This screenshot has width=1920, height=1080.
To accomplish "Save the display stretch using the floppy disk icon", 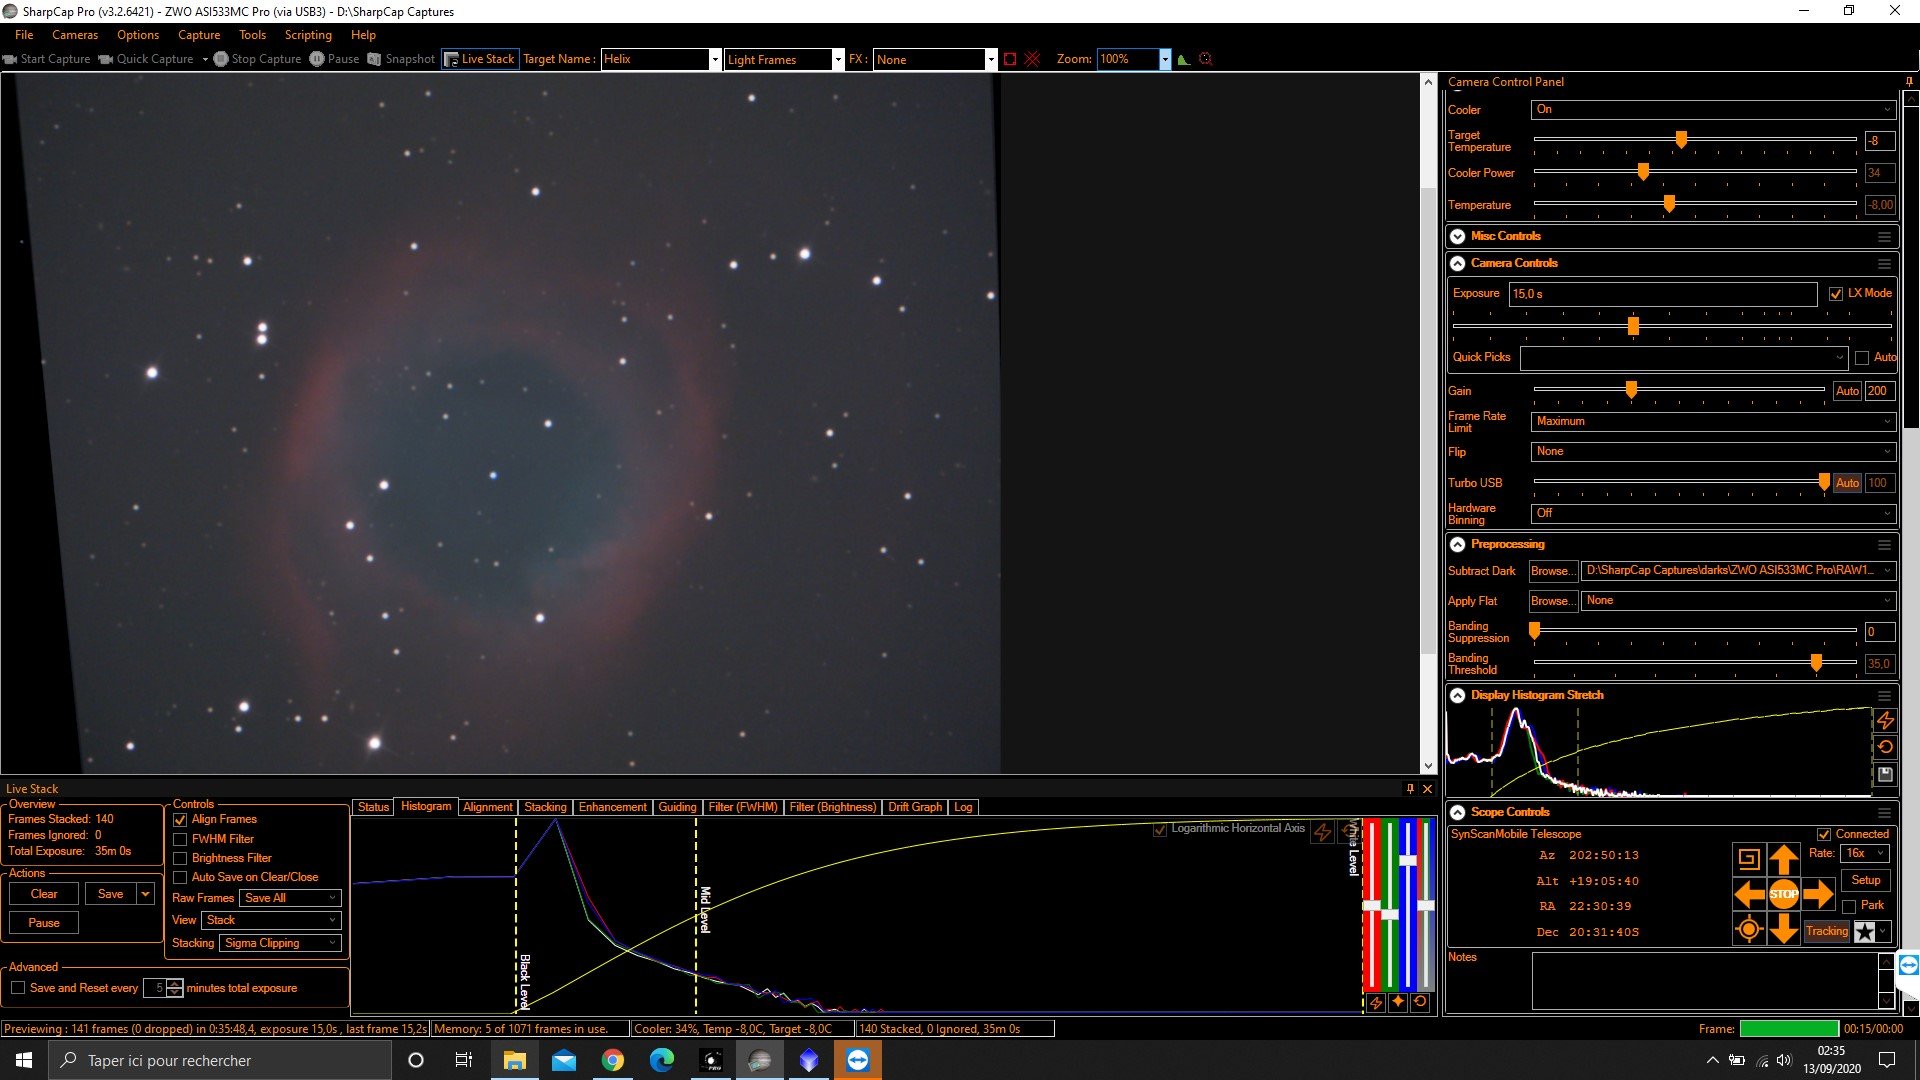I will point(1885,774).
